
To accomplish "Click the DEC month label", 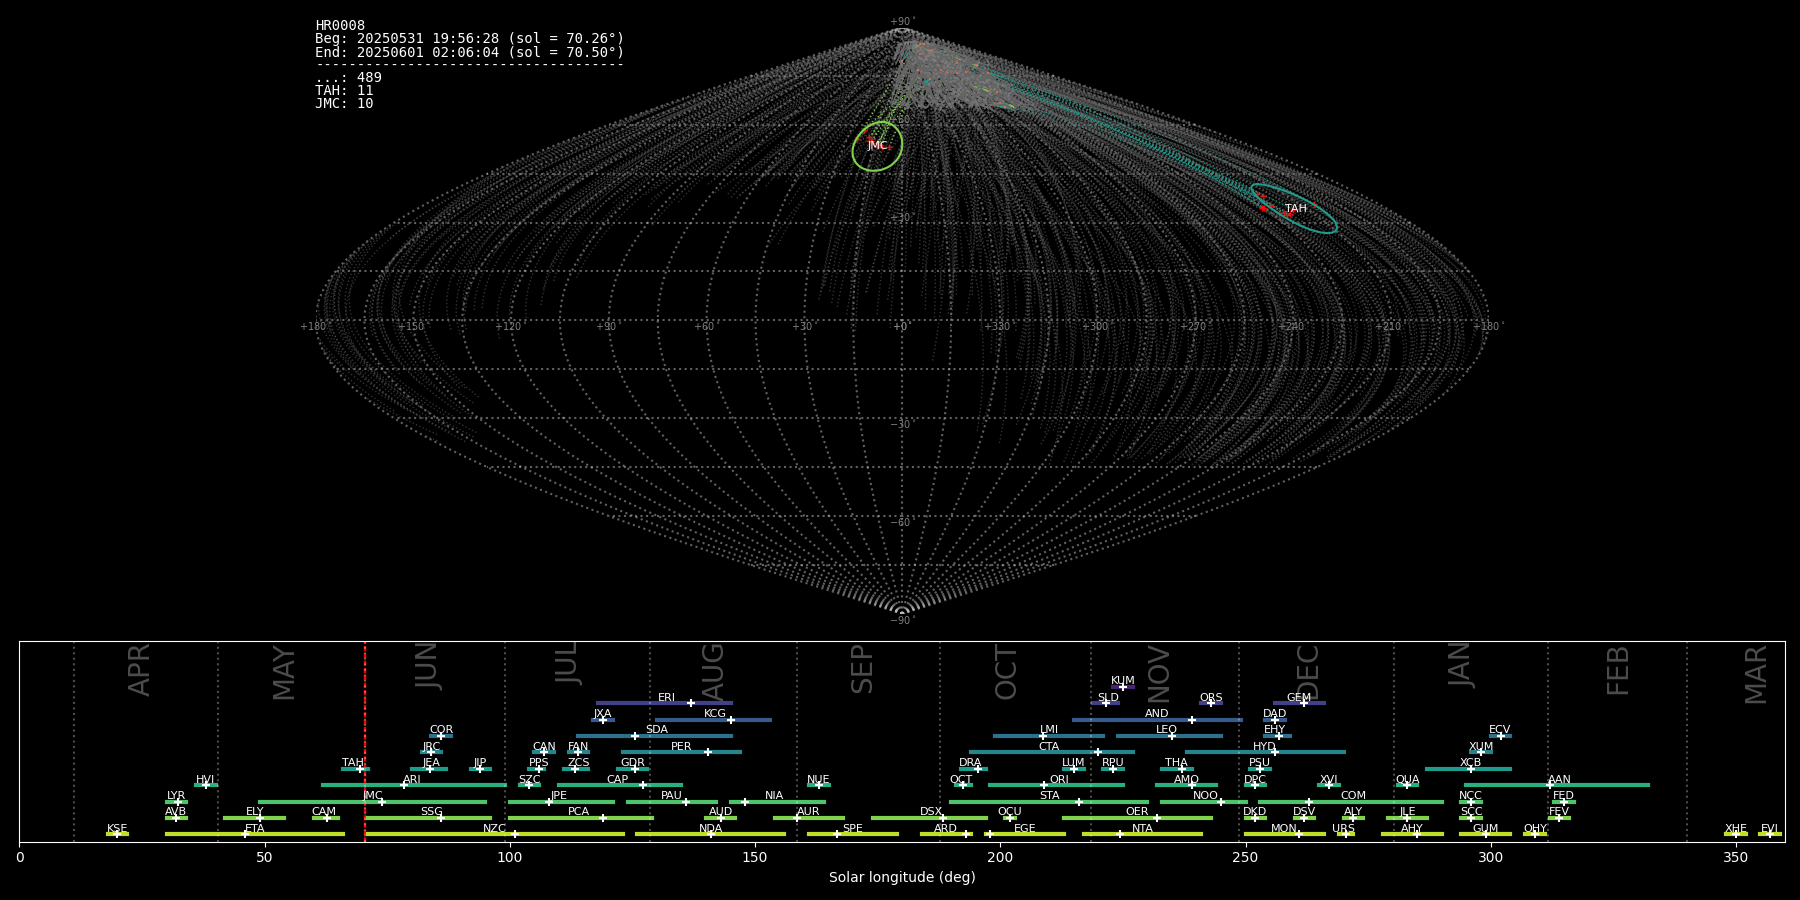I will [1308, 671].
